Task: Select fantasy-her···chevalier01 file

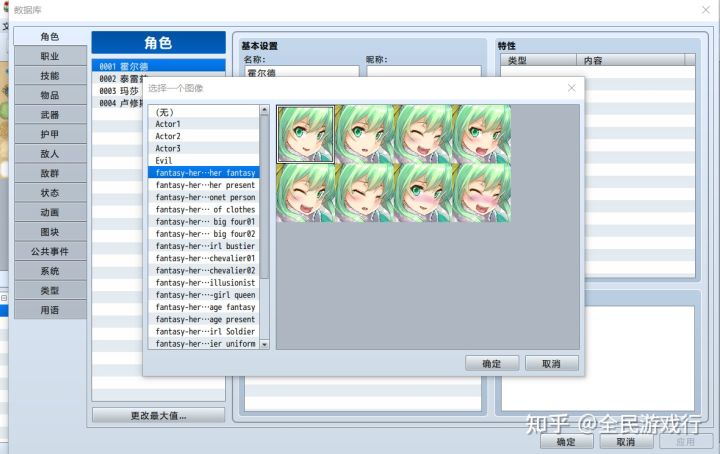Action: point(204,258)
